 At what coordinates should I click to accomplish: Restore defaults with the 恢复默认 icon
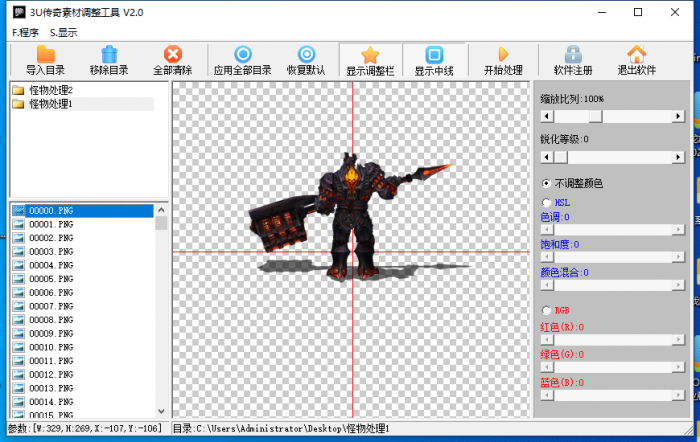306,61
